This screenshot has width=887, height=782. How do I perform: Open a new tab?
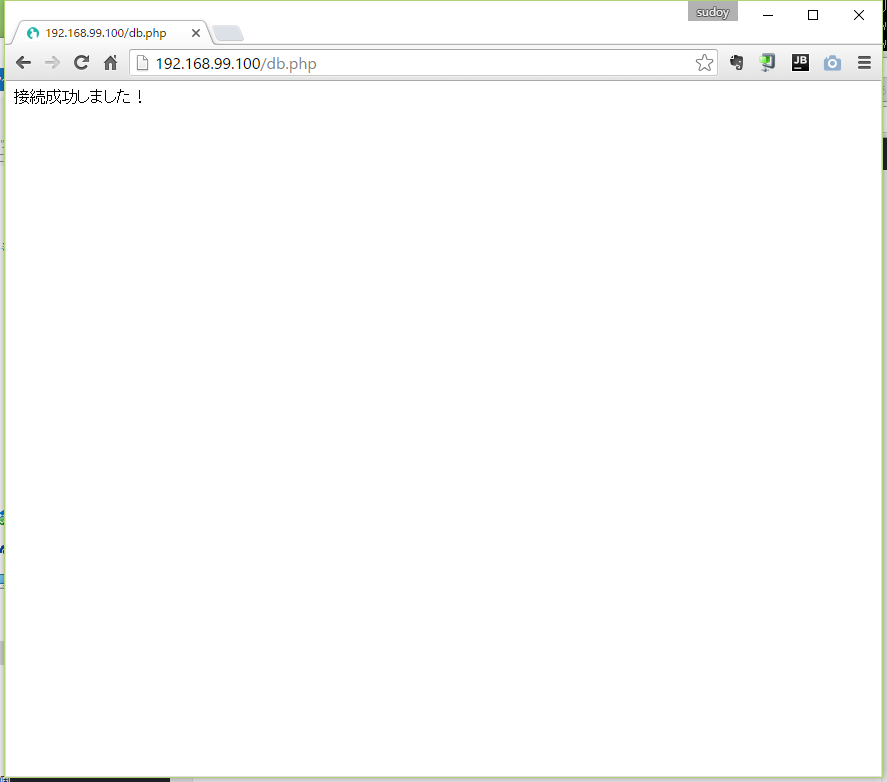pos(228,34)
